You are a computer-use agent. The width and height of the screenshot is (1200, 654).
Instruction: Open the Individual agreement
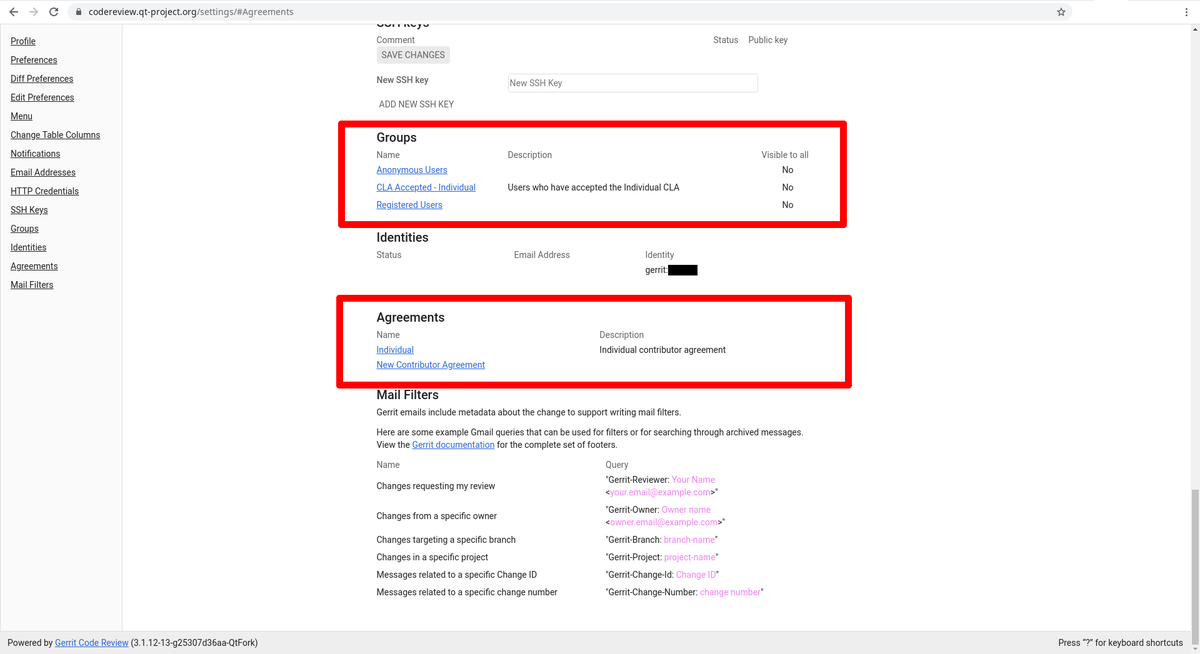tap(394, 349)
